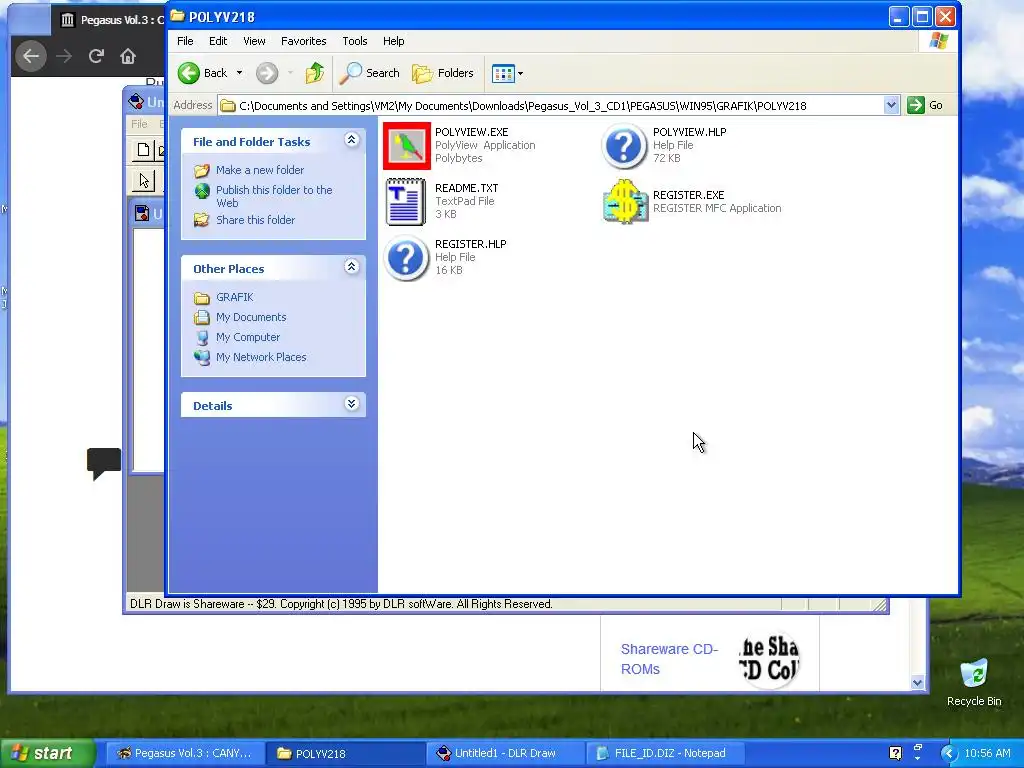Click the browser scrollbar down arrow
Screen dimensions: 1024x768
pyautogui.click(x=918, y=682)
